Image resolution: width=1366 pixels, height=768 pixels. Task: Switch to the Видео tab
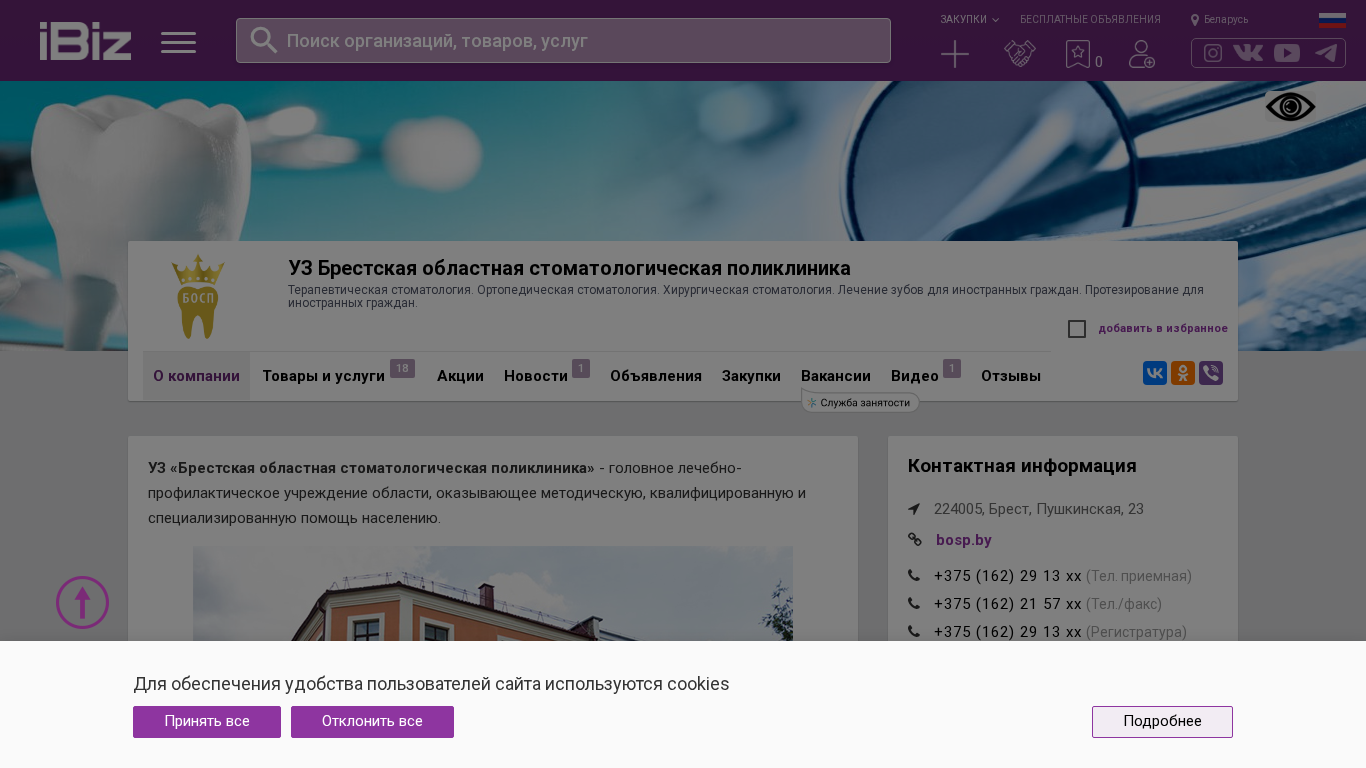915,376
